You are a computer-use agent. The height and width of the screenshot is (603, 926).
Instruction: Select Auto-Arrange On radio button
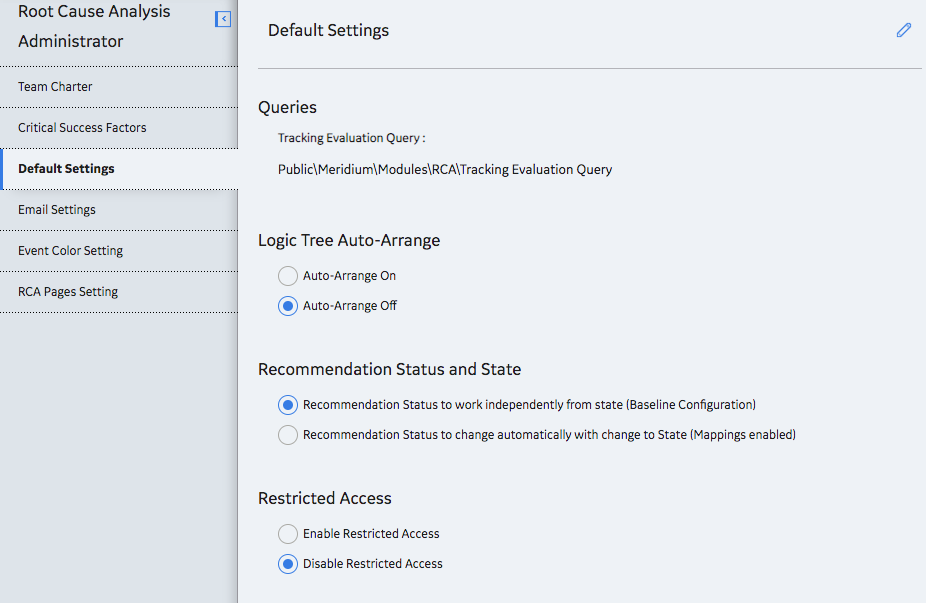click(x=288, y=276)
